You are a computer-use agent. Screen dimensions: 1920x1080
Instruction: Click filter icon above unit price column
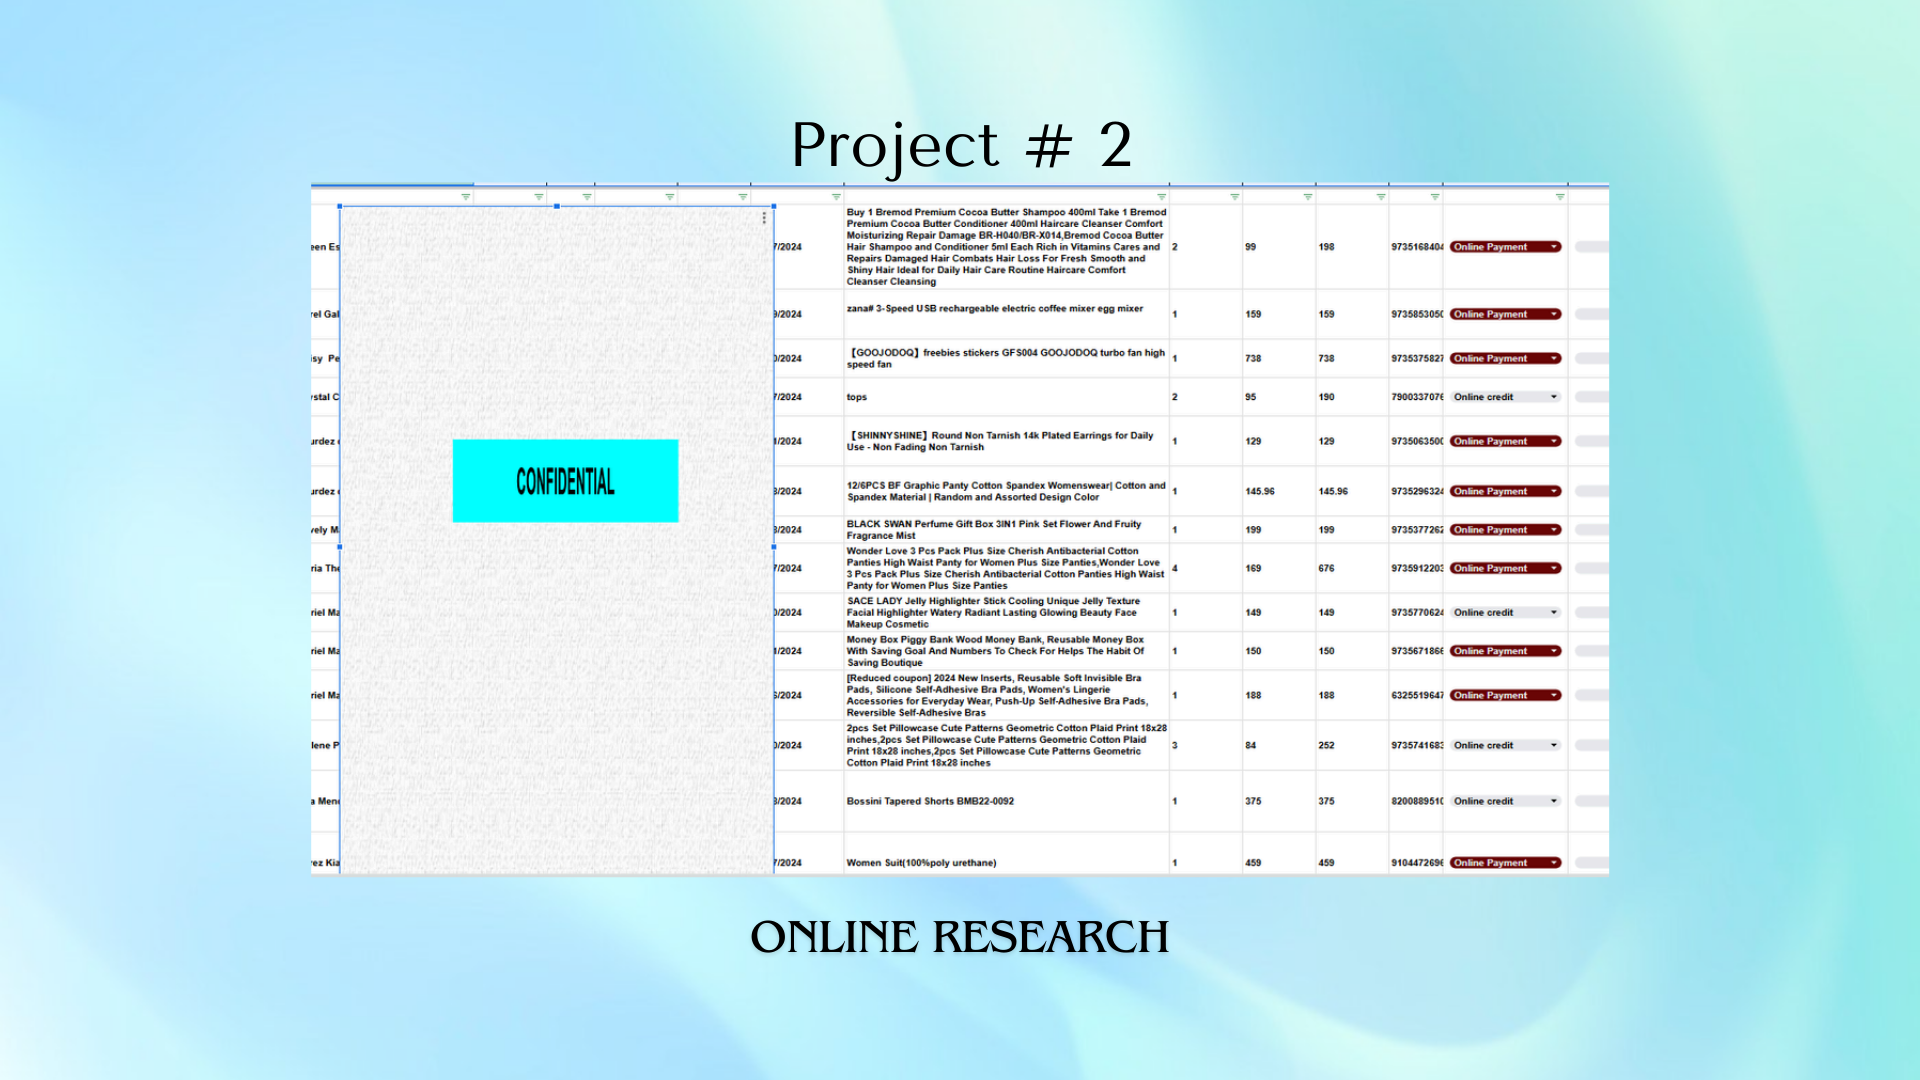(x=1307, y=197)
